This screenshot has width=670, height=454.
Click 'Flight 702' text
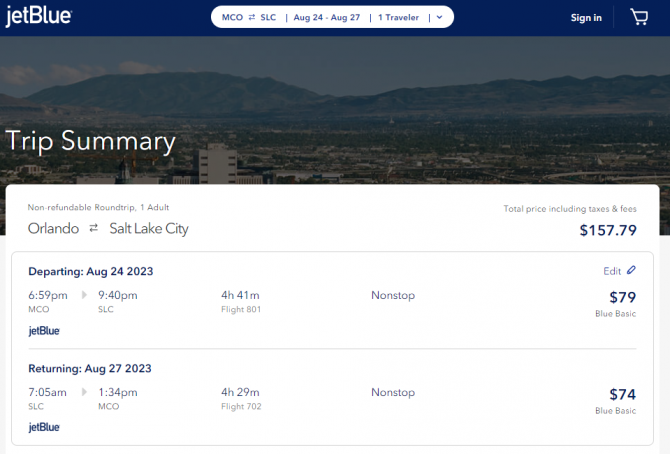click(x=241, y=406)
